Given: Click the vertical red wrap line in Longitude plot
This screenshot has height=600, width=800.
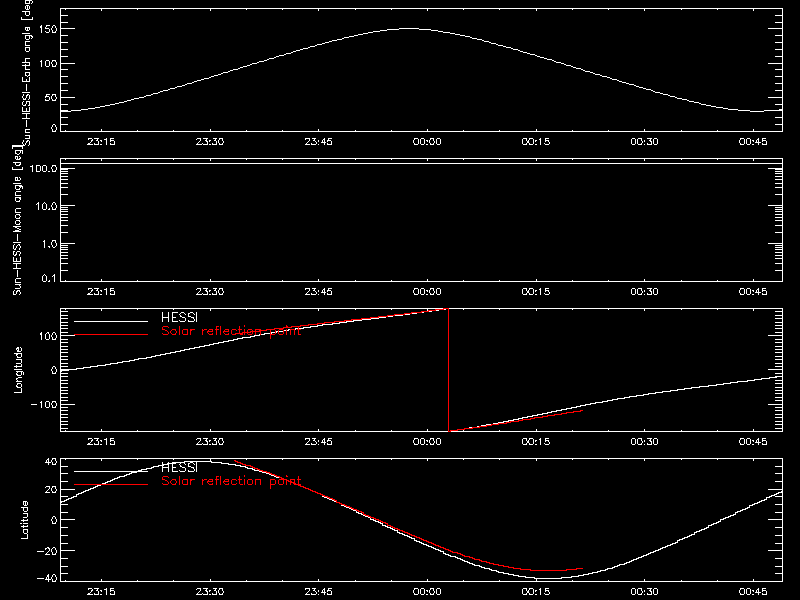Looking at the screenshot, I should (448, 370).
